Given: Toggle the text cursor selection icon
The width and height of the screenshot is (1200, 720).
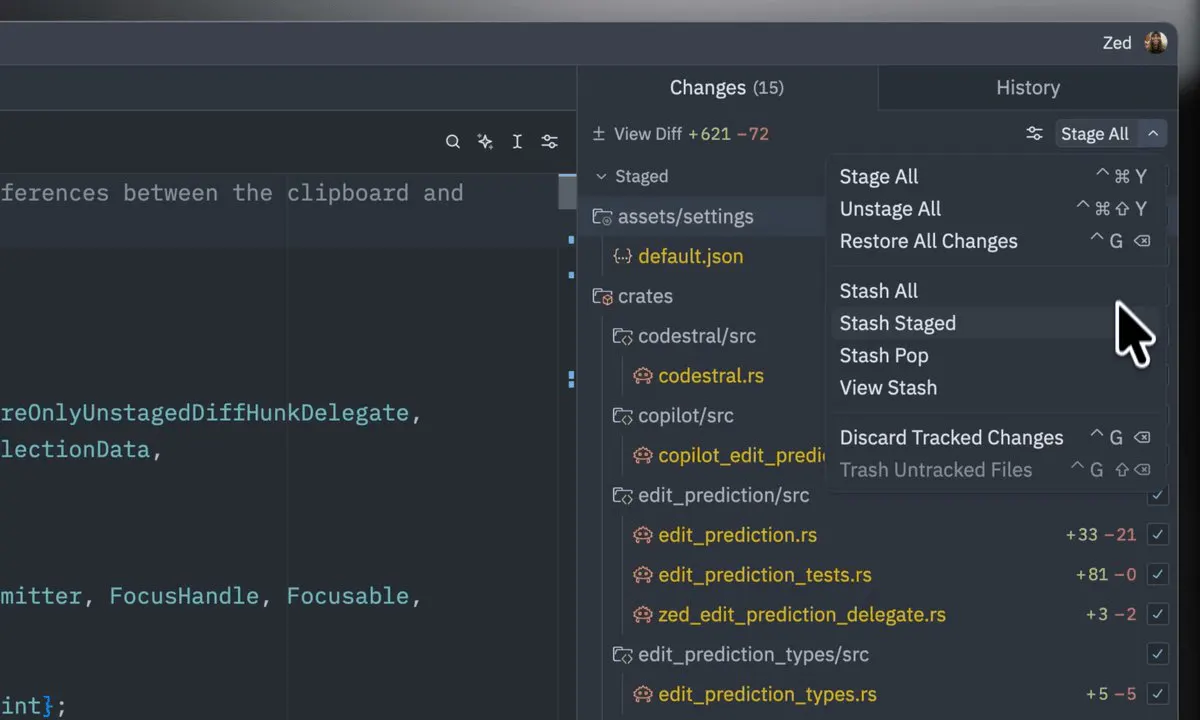Looking at the screenshot, I should [517, 142].
